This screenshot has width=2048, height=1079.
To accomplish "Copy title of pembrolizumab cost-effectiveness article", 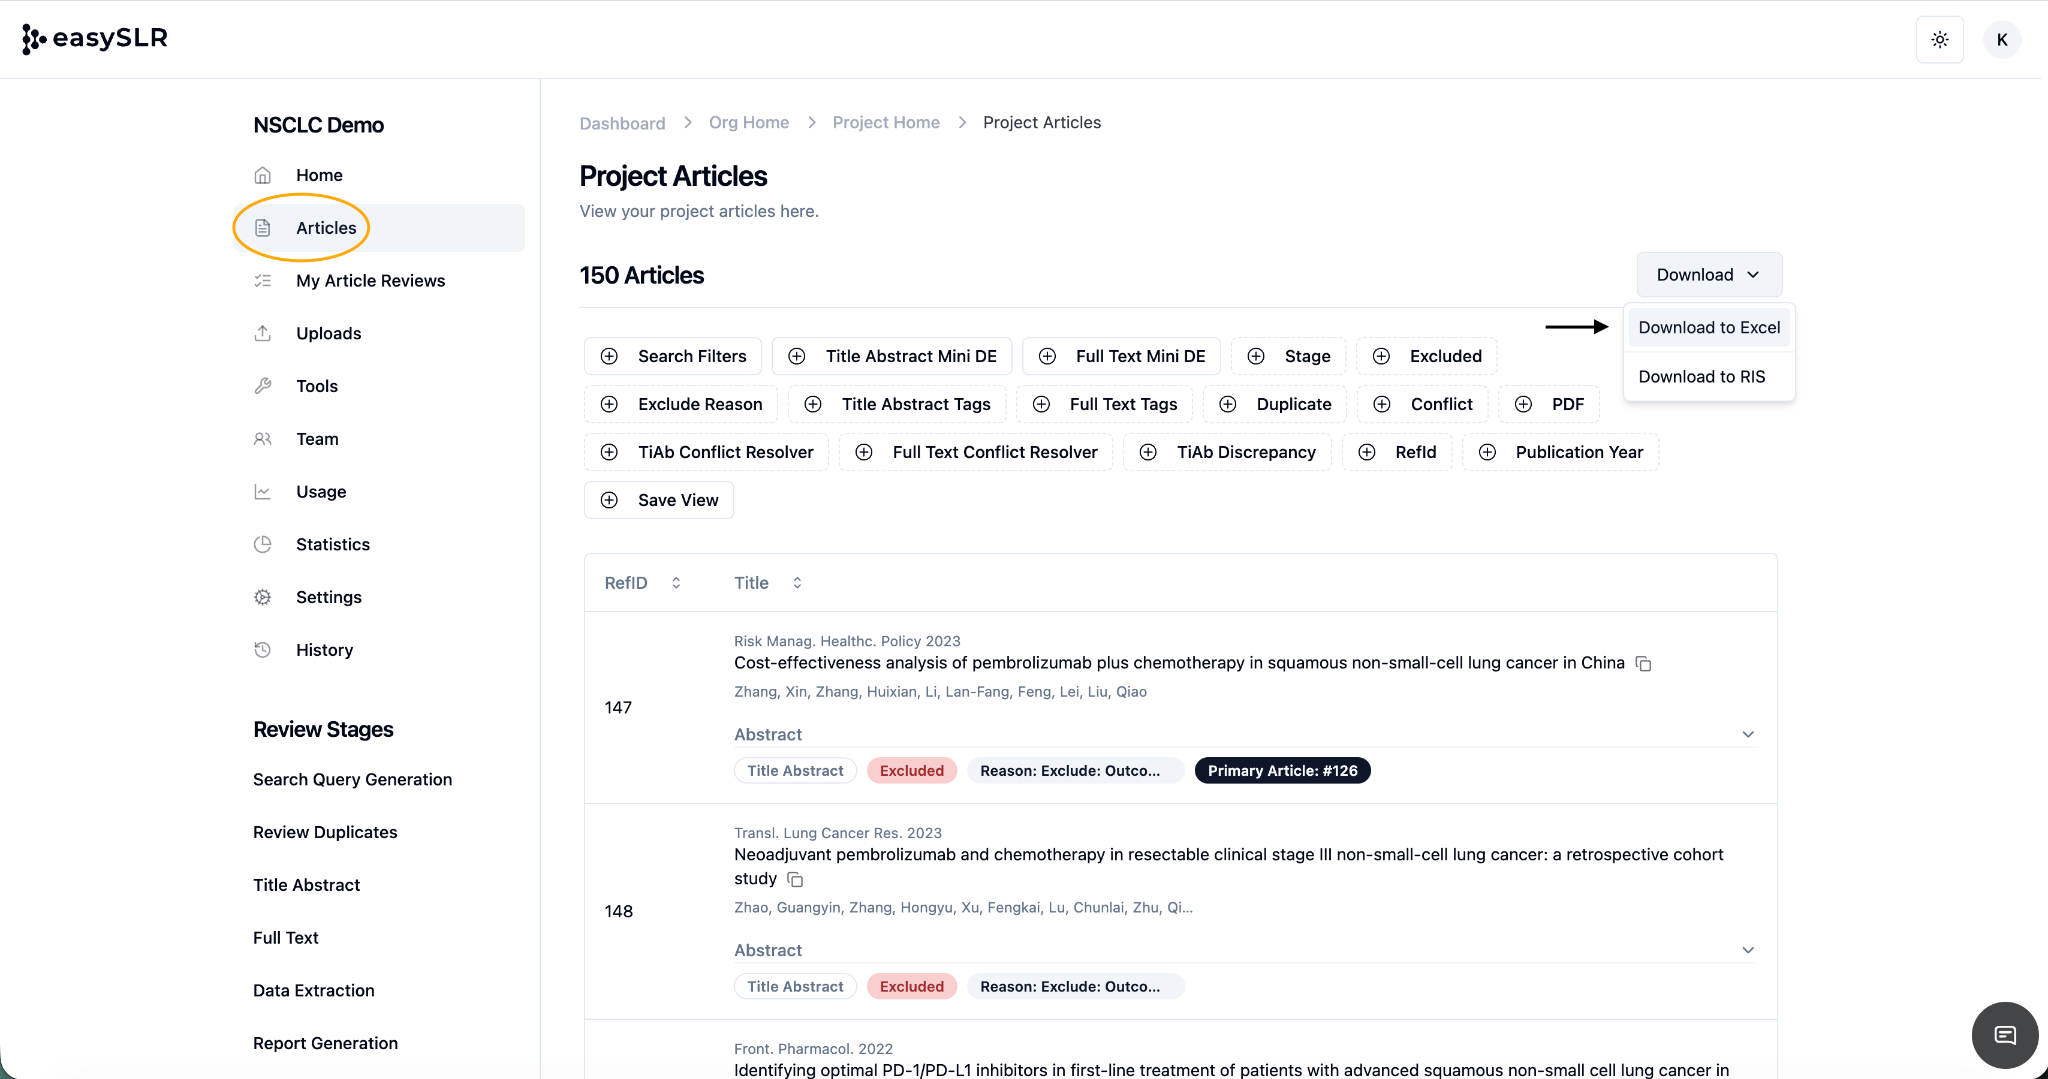I will [1643, 664].
